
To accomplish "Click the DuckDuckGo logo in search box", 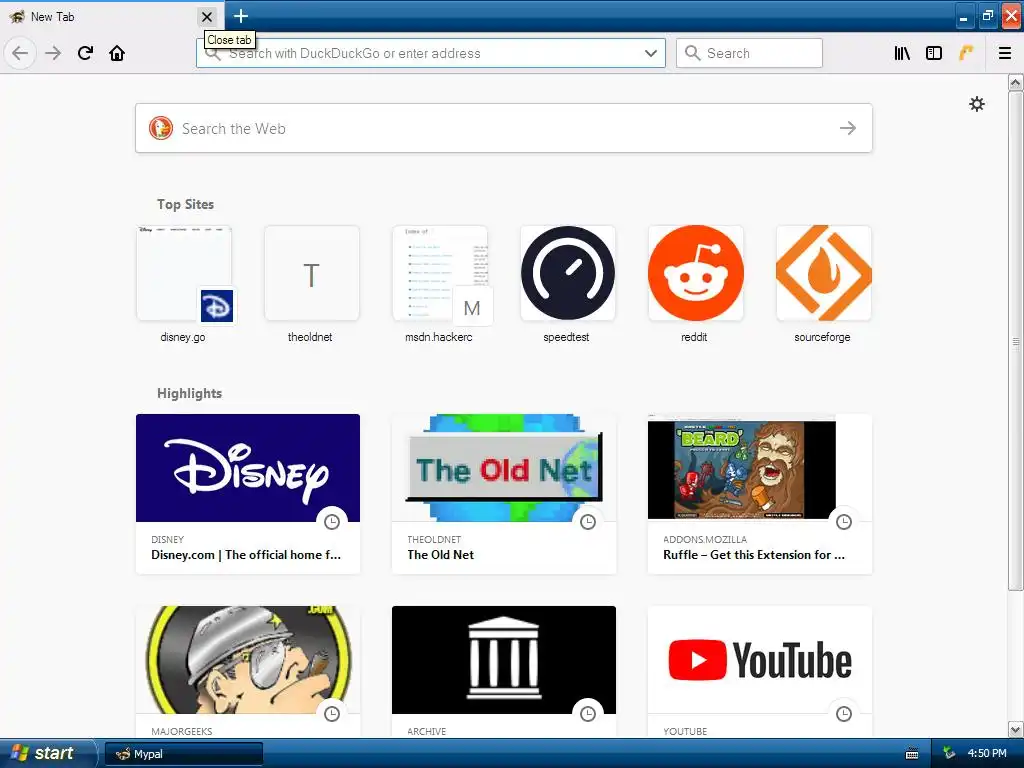I will click(x=161, y=128).
